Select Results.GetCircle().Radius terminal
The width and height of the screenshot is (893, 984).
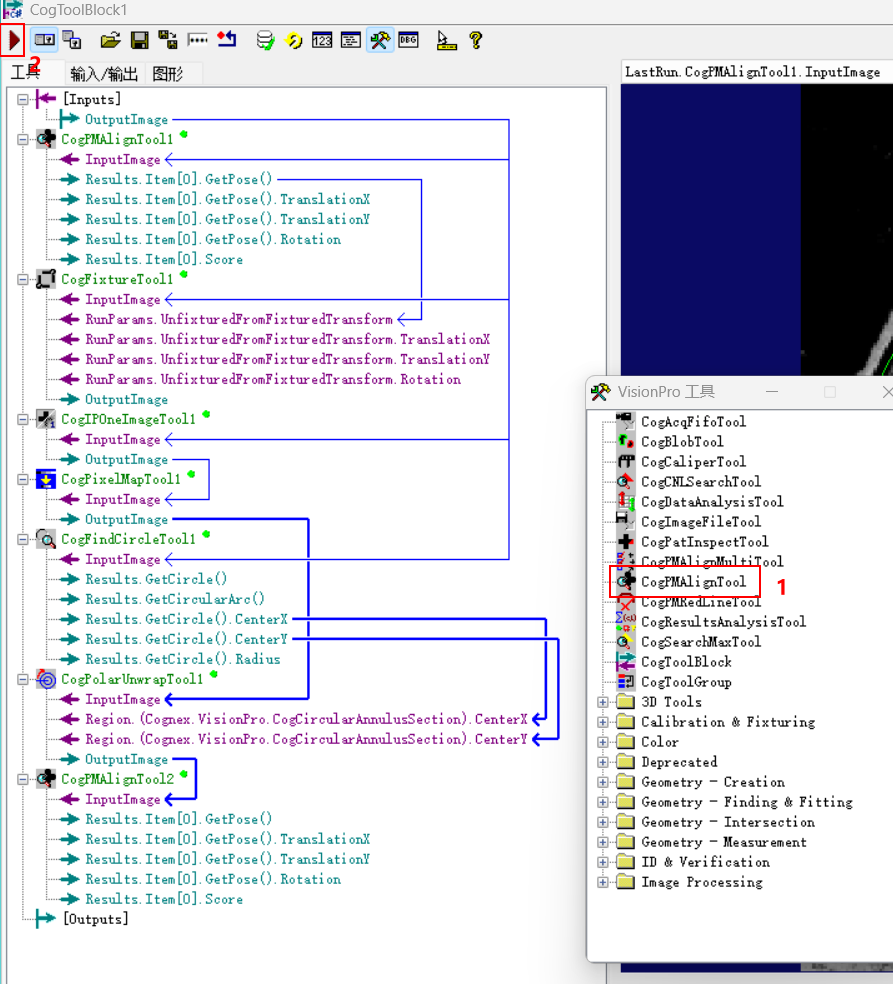(183, 660)
